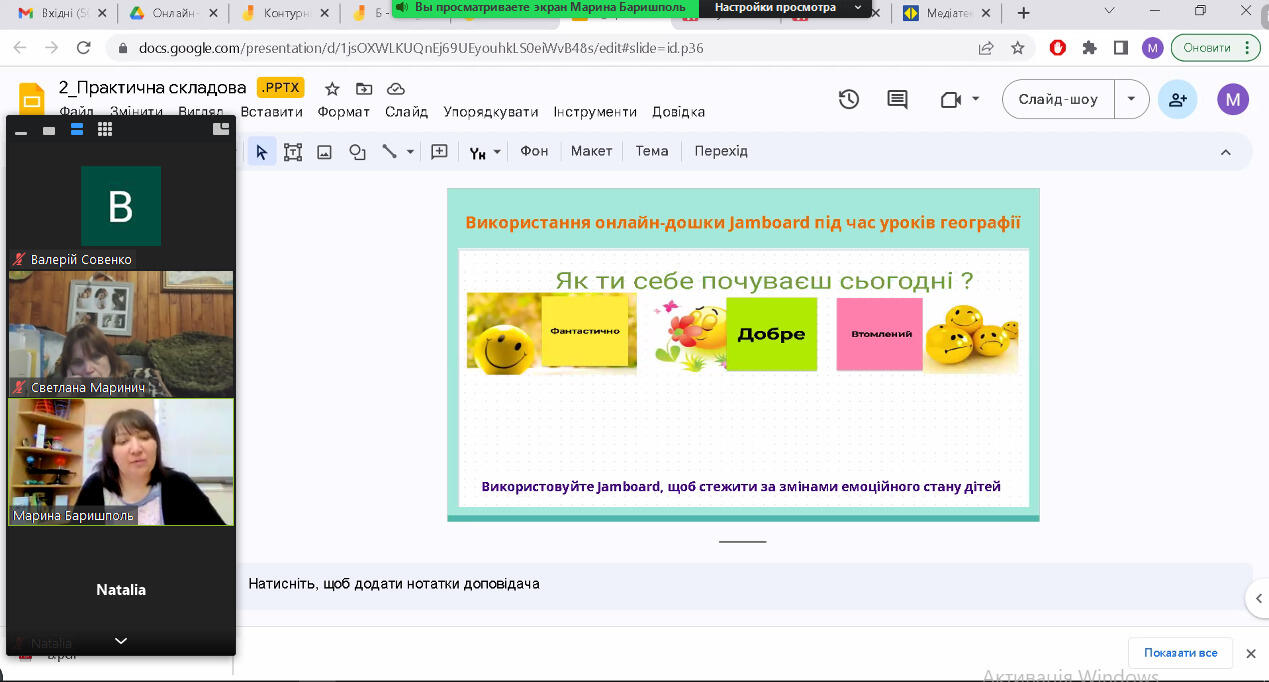Move the presentation to a folder

point(364,89)
